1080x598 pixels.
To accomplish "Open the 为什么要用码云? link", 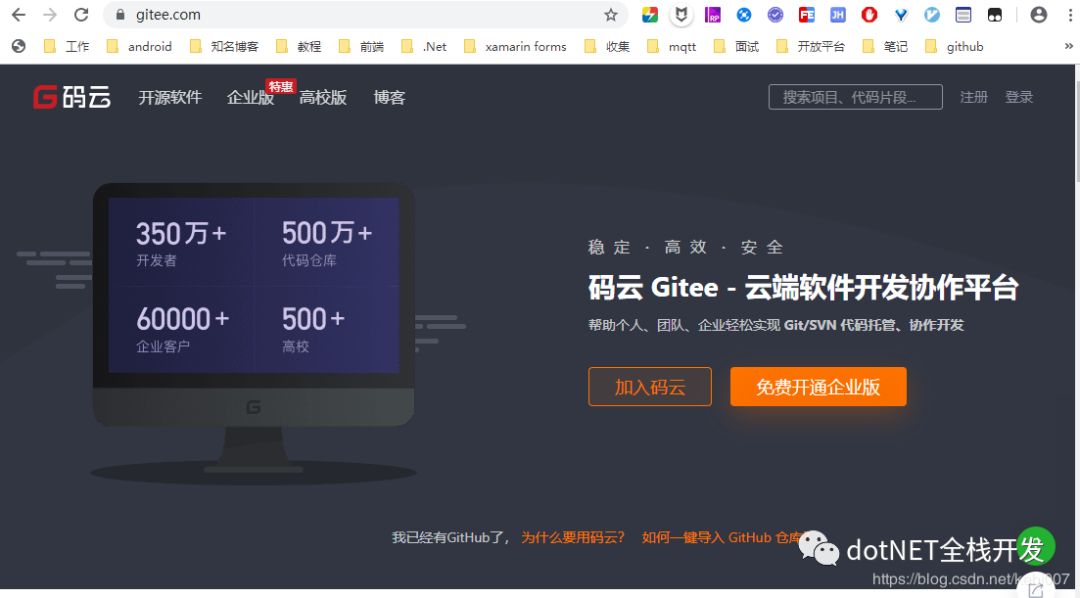I will pos(573,537).
